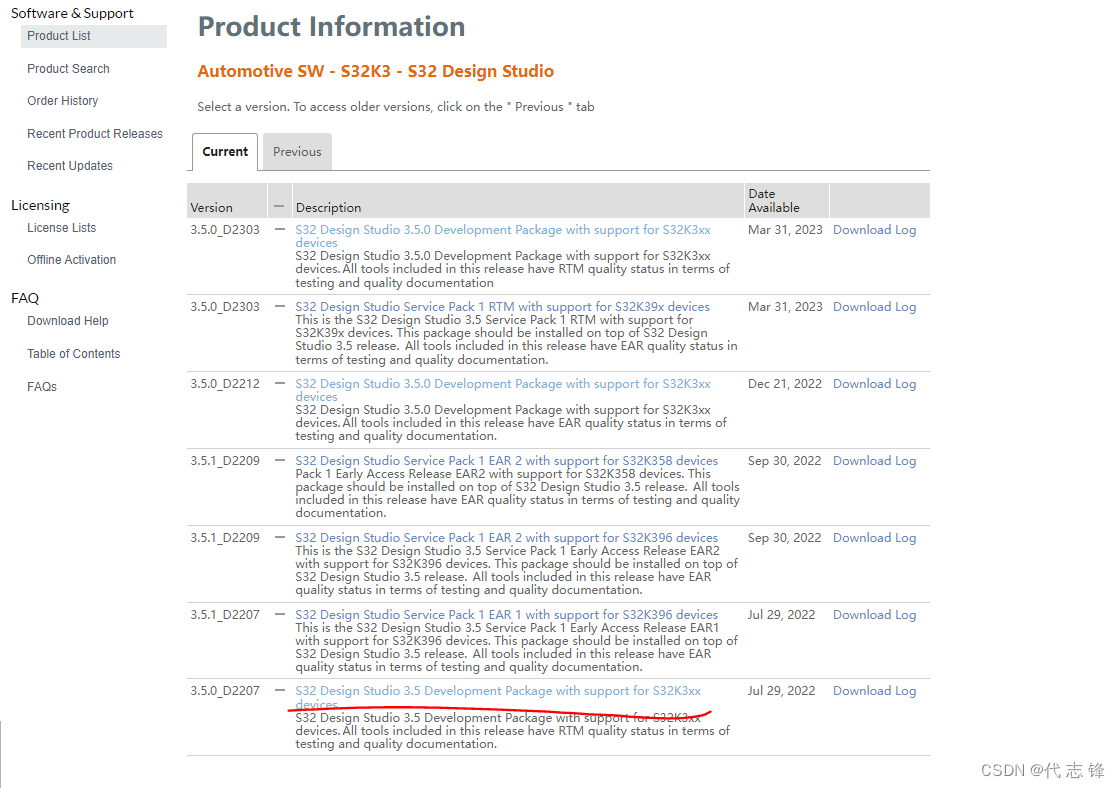Open Download Log for S32K39x Service Pack
The width and height of the screenshot is (1120, 788).
pos(874,306)
